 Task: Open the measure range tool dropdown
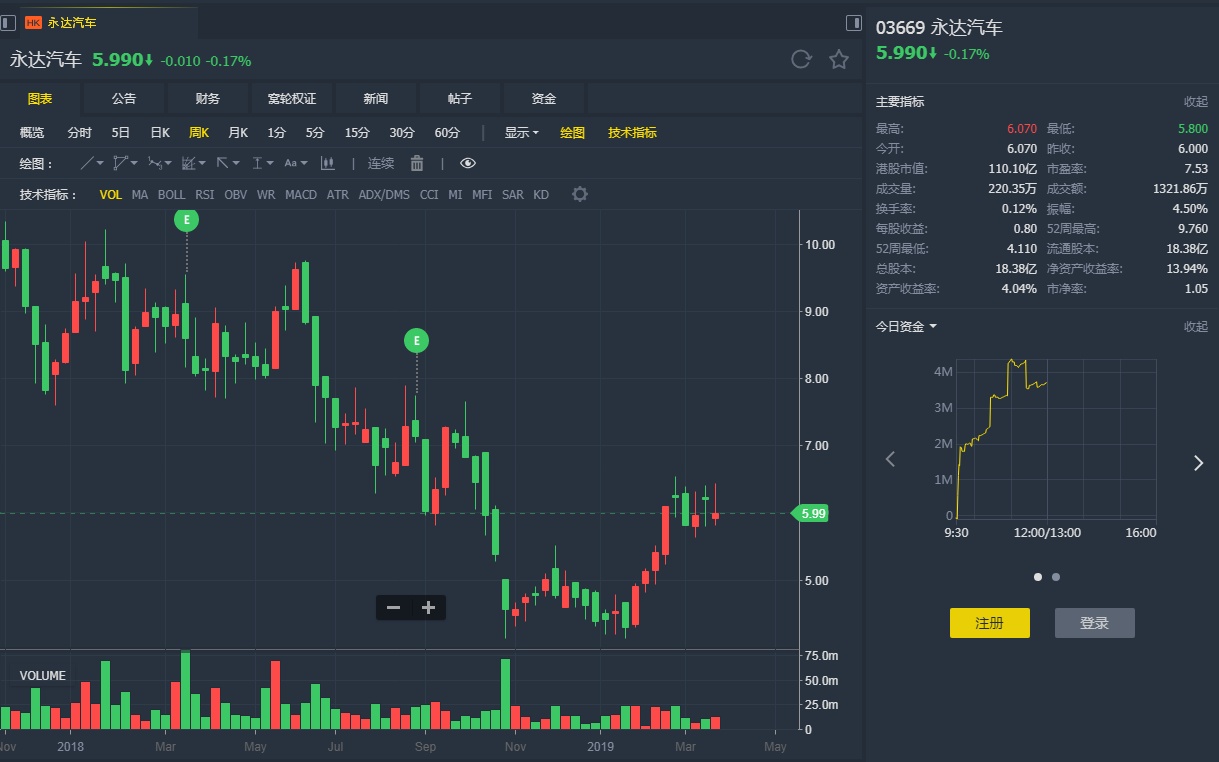point(262,163)
